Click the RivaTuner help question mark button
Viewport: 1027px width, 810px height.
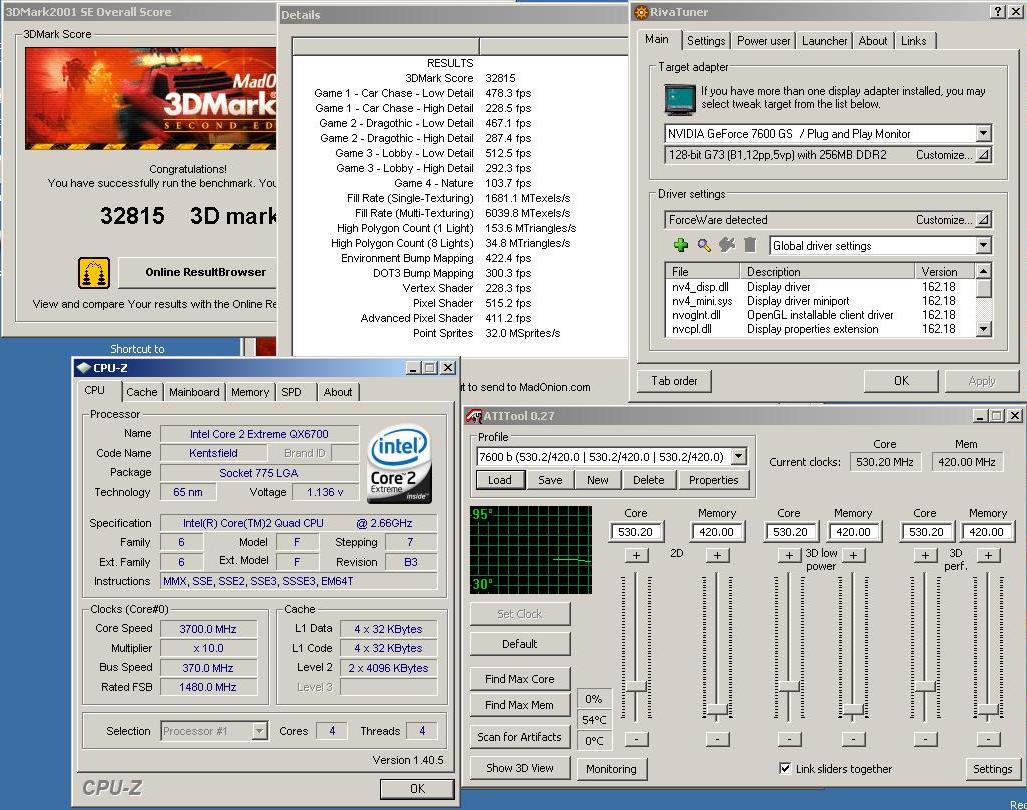(997, 12)
